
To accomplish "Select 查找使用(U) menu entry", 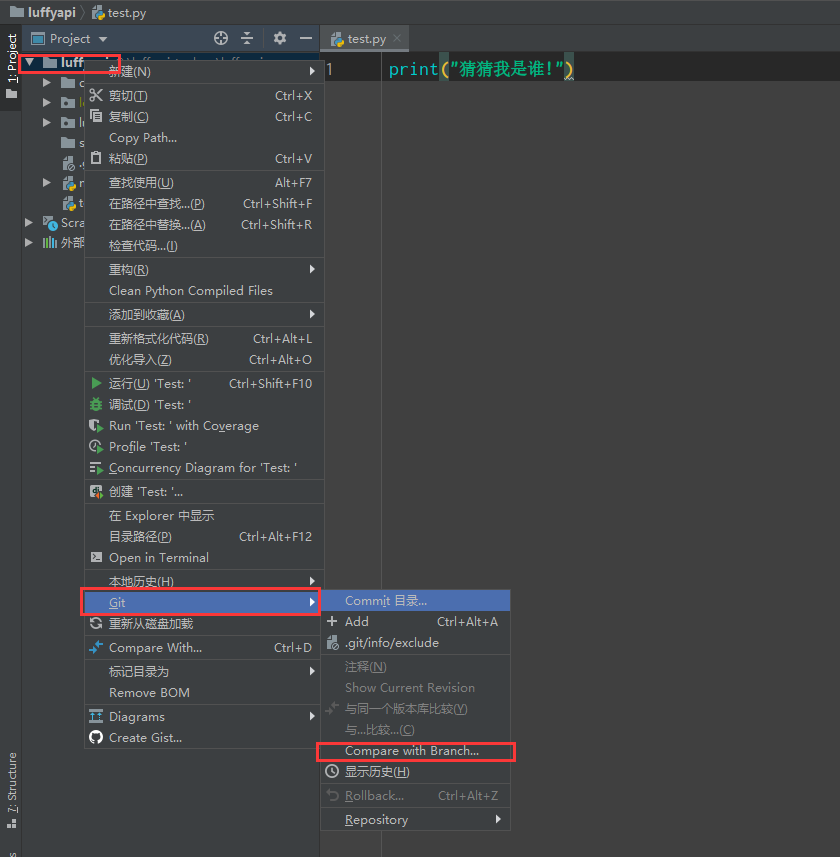I will coord(204,183).
